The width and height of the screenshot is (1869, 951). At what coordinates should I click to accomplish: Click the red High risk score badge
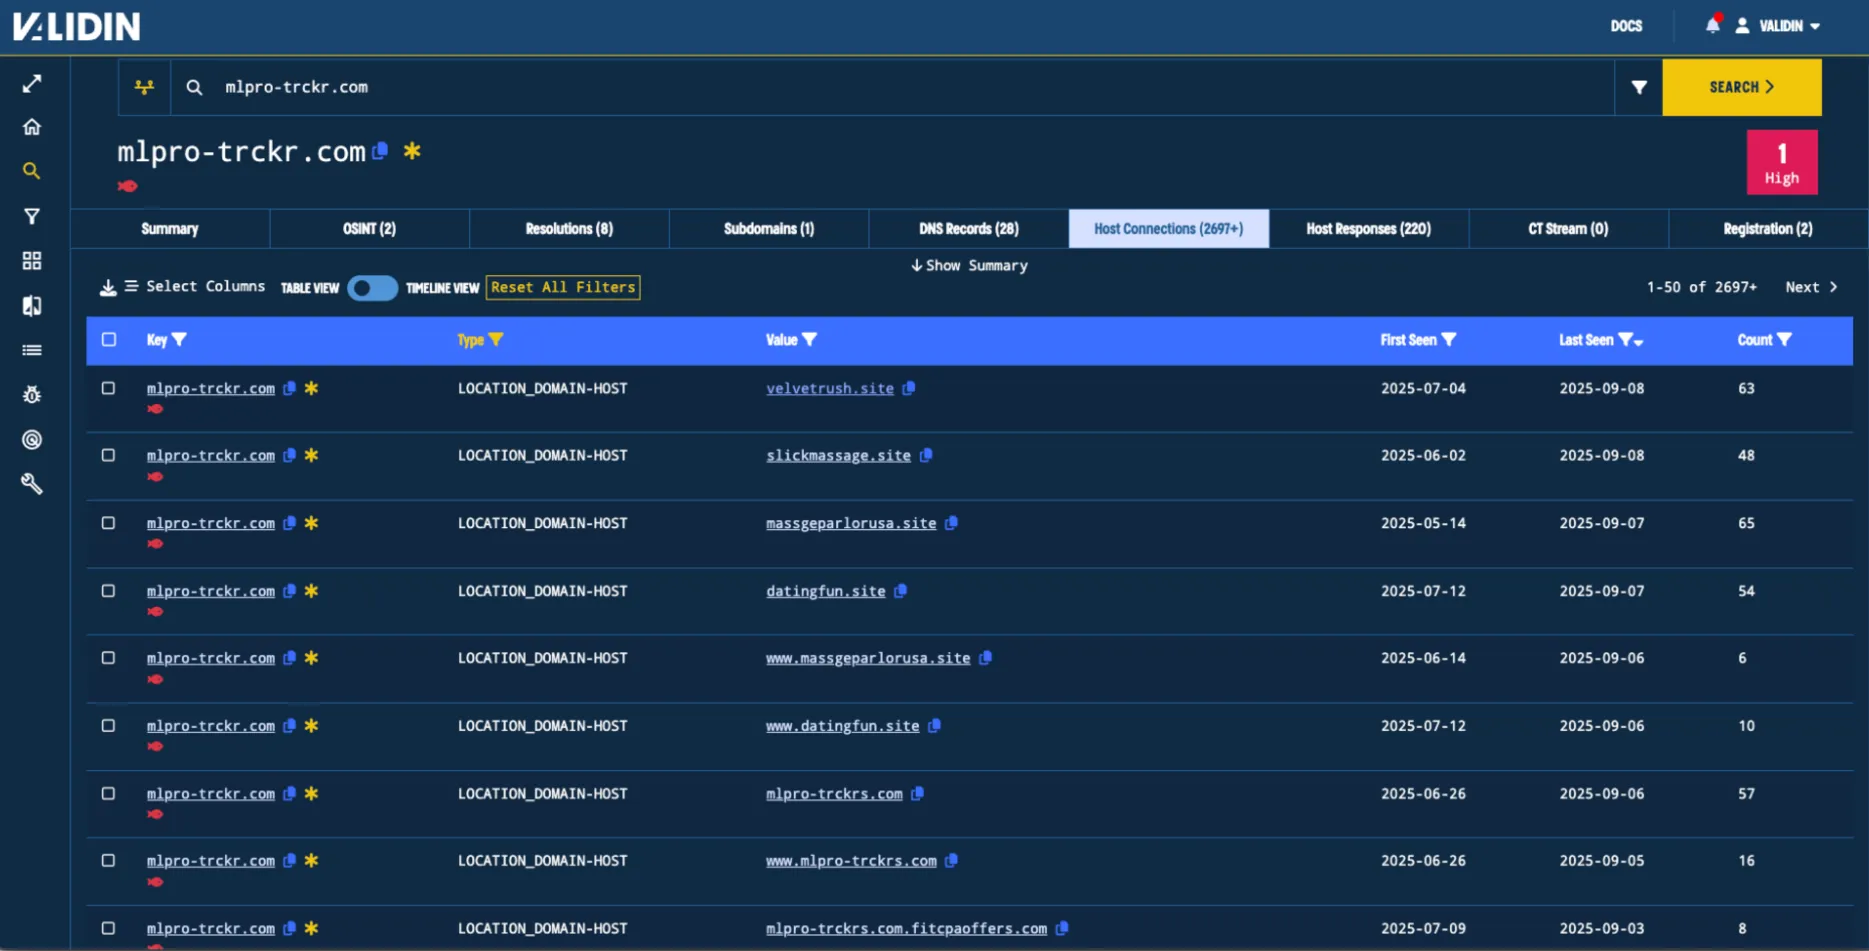(1782, 163)
